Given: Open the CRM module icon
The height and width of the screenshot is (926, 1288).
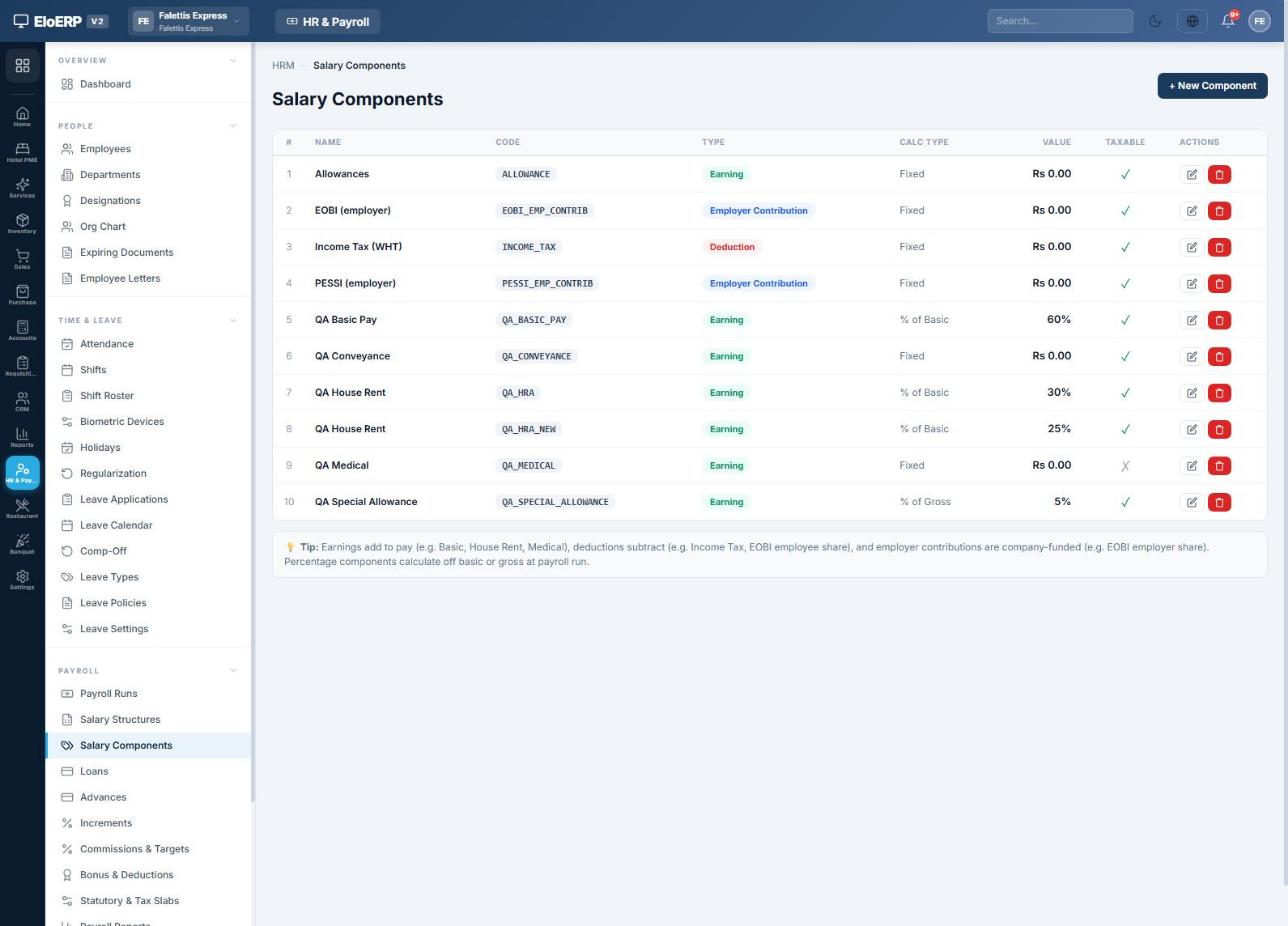Looking at the screenshot, I should 22,401.
